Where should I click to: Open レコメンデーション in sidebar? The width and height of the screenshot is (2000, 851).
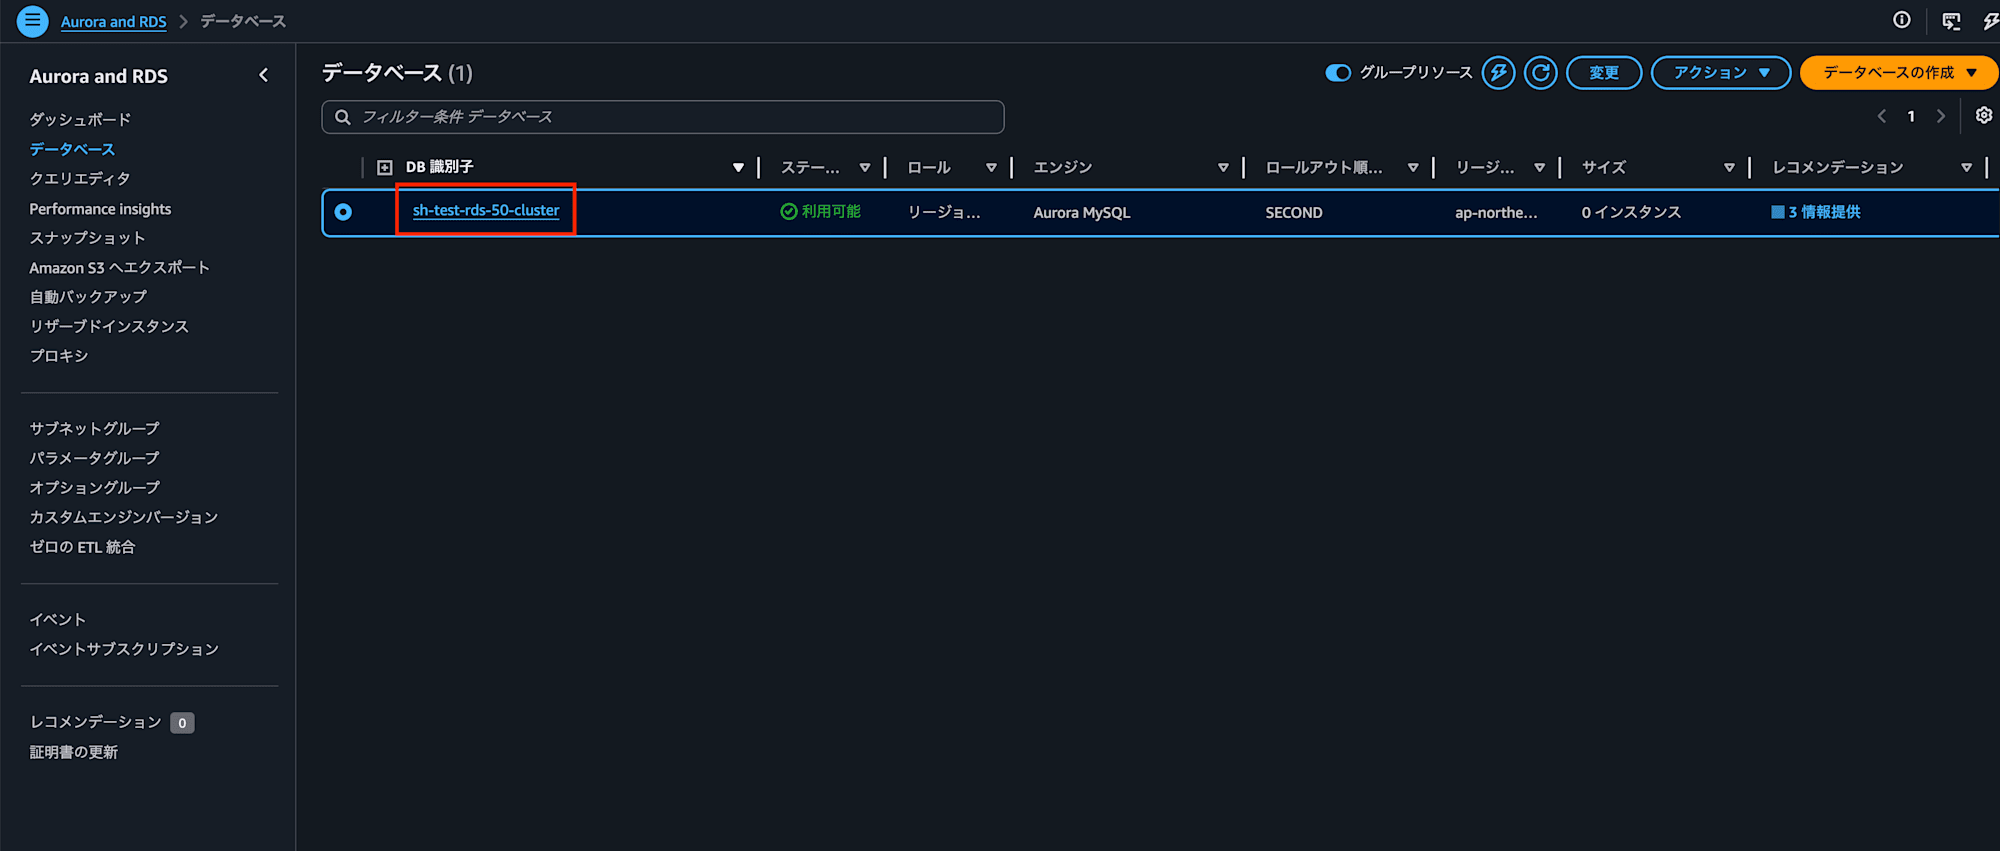pyautogui.click(x=95, y=722)
